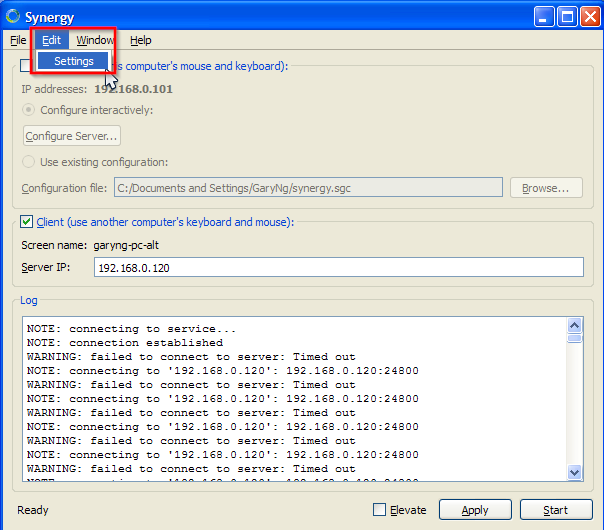Click the Log group label
The width and height of the screenshot is (604, 530).
coord(29,300)
